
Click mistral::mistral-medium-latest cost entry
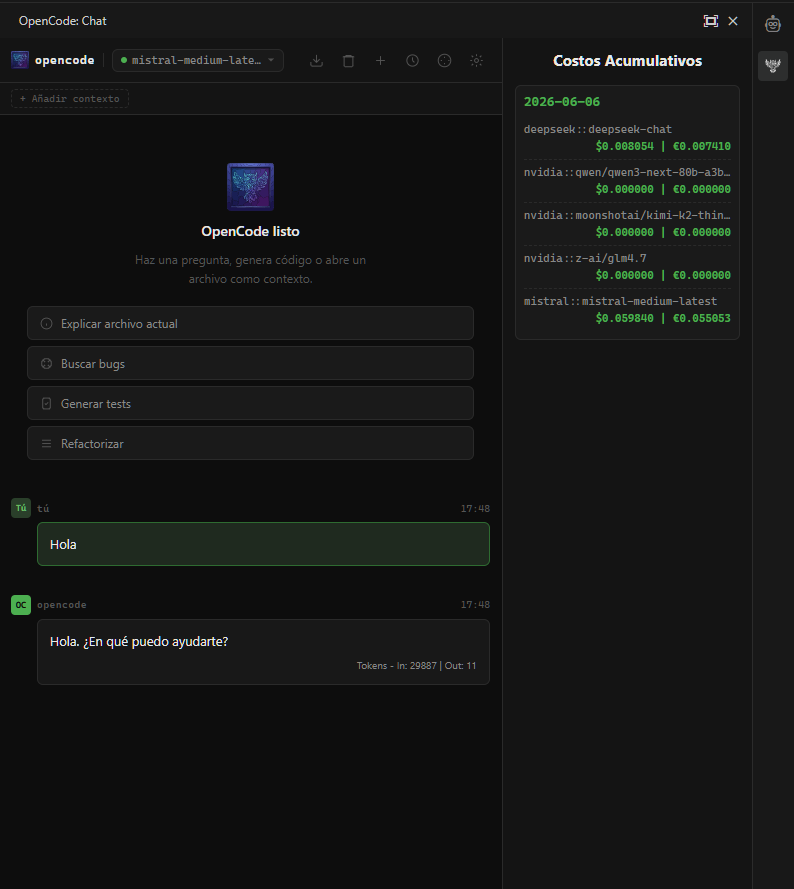tap(627, 310)
